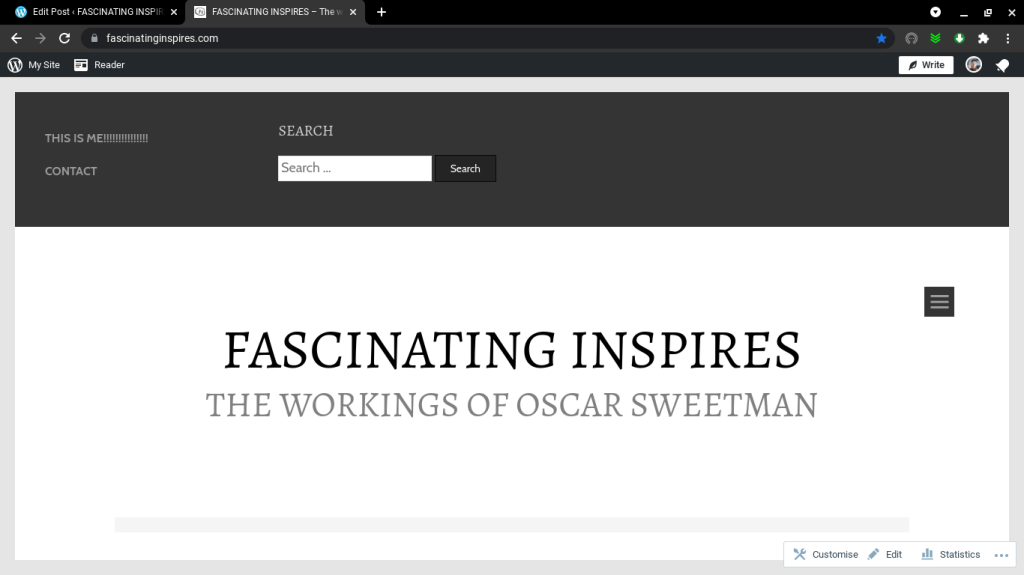Viewport: 1024px width, 575px height.
Task: Toggle the site hamburger menu
Action: tap(938, 302)
